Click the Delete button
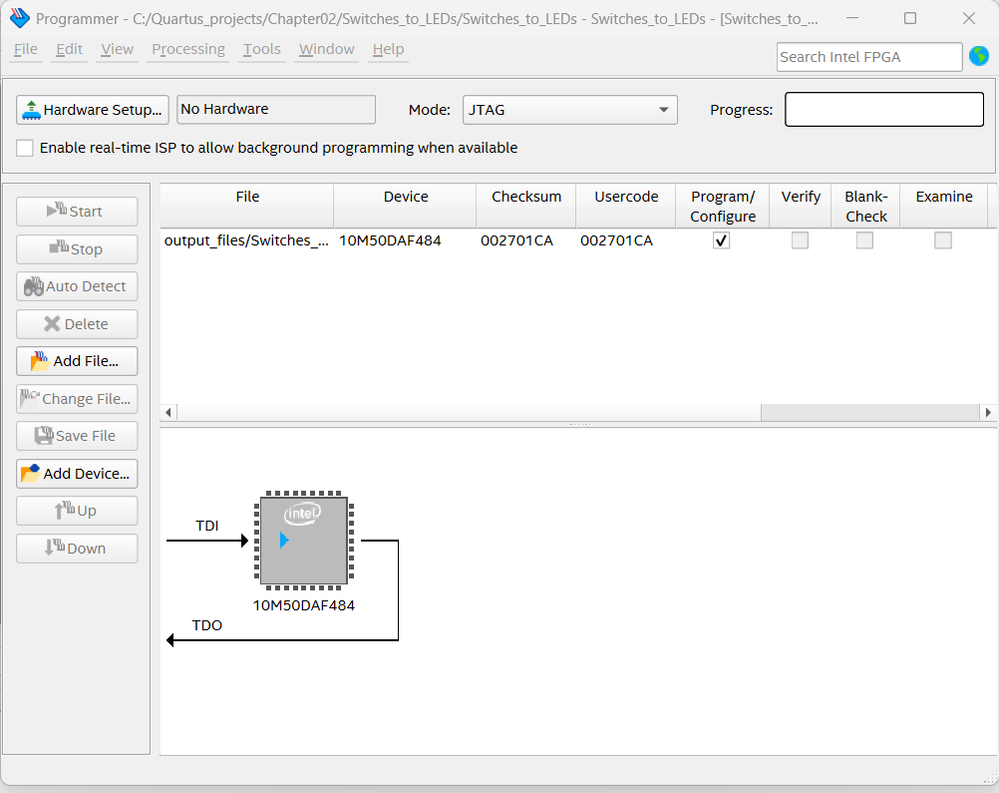 click(77, 324)
